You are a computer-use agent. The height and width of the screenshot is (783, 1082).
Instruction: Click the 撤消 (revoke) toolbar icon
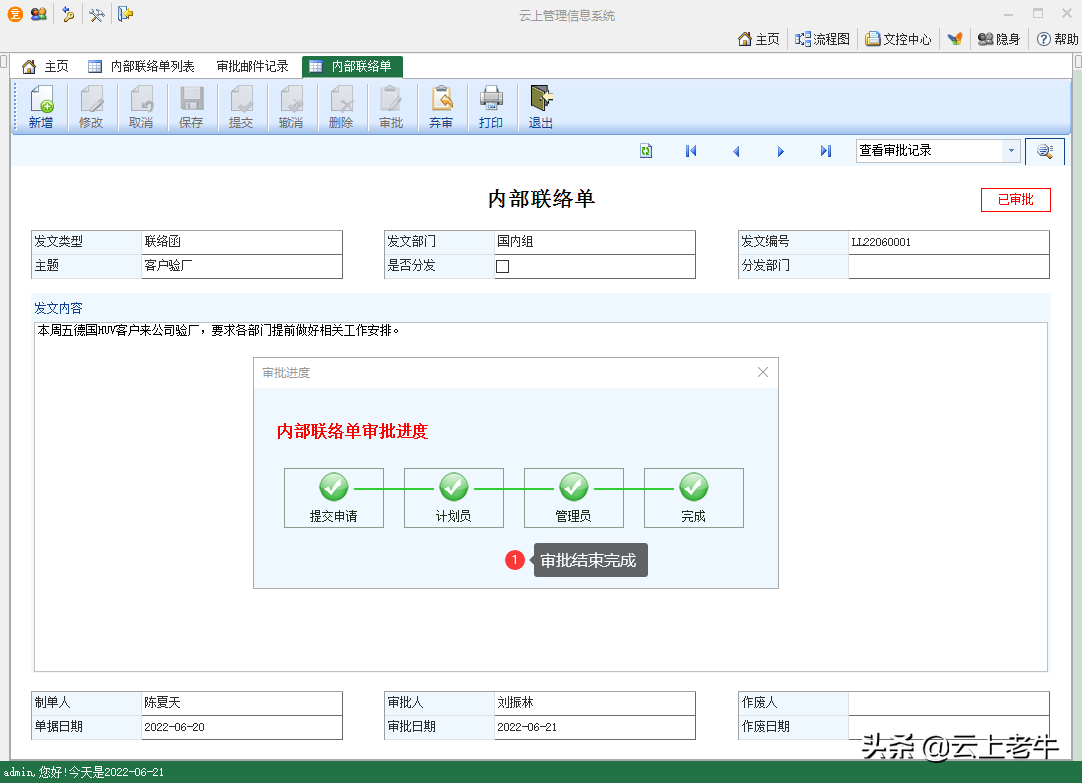pyautogui.click(x=291, y=107)
